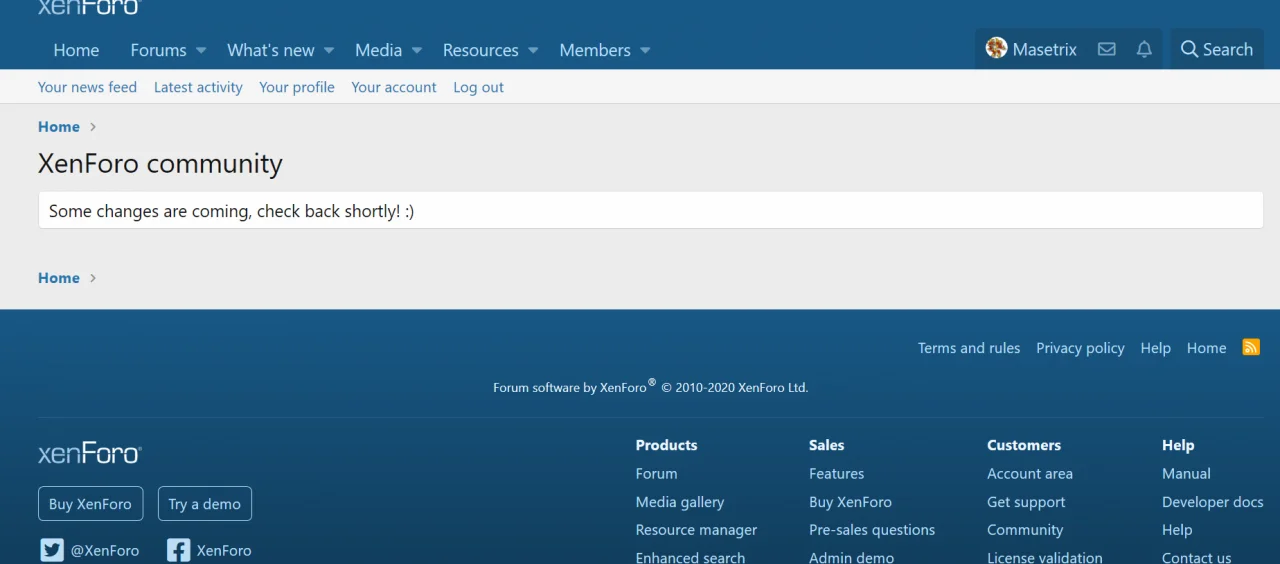Open the conversations envelope icon
The image size is (1280, 564).
(x=1106, y=49)
